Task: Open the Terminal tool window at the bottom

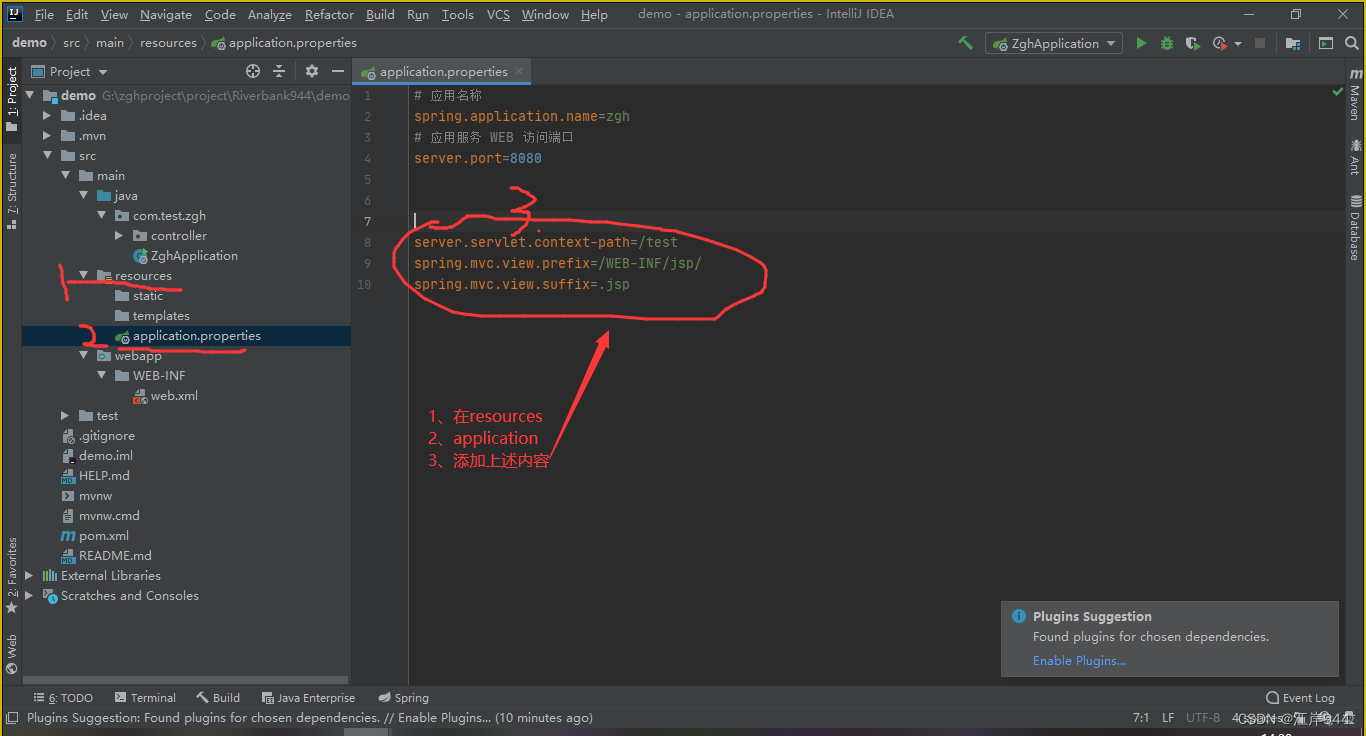Action: point(145,697)
